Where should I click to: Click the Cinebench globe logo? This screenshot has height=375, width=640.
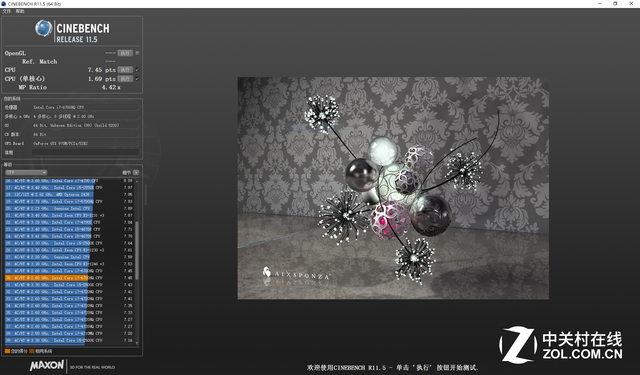tap(43, 29)
